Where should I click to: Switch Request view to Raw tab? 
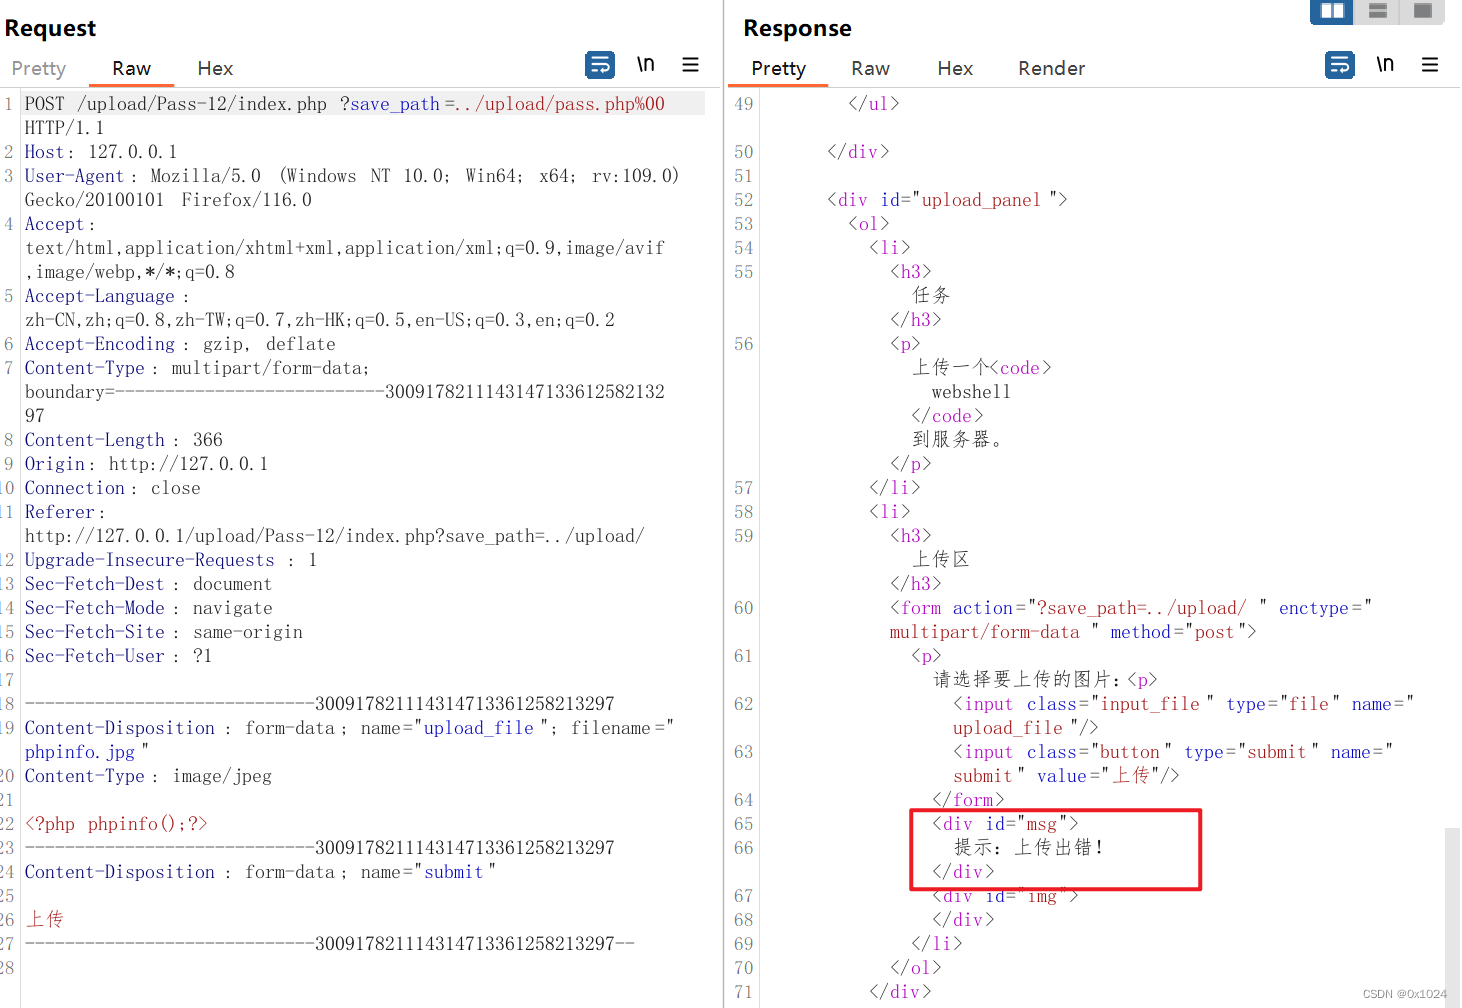click(x=131, y=68)
